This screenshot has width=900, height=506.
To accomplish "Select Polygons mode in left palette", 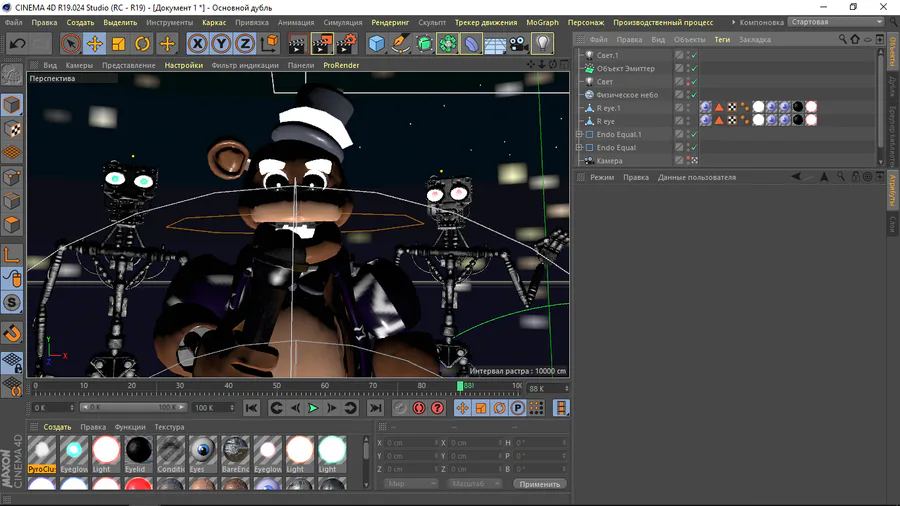I will 12,224.
